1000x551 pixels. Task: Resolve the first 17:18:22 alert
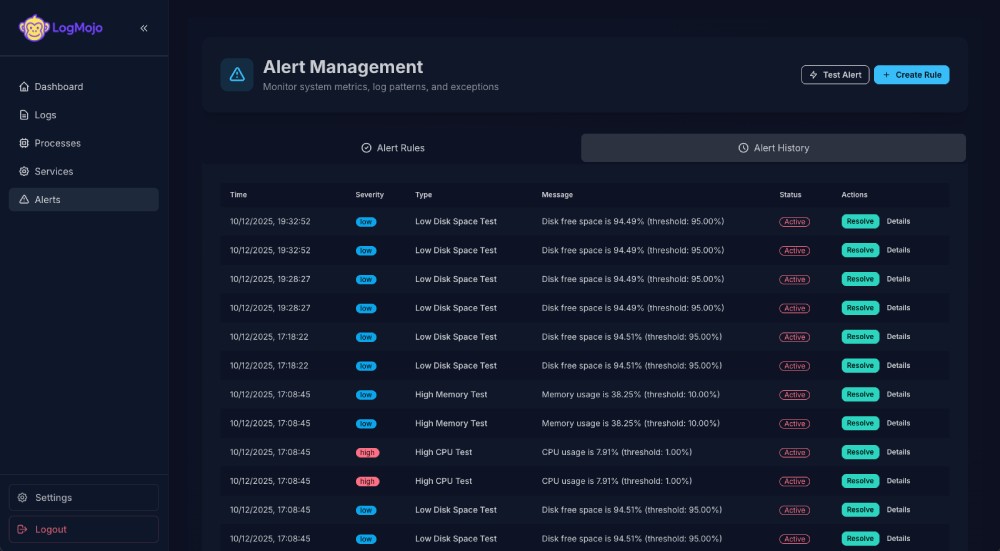point(860,337)
